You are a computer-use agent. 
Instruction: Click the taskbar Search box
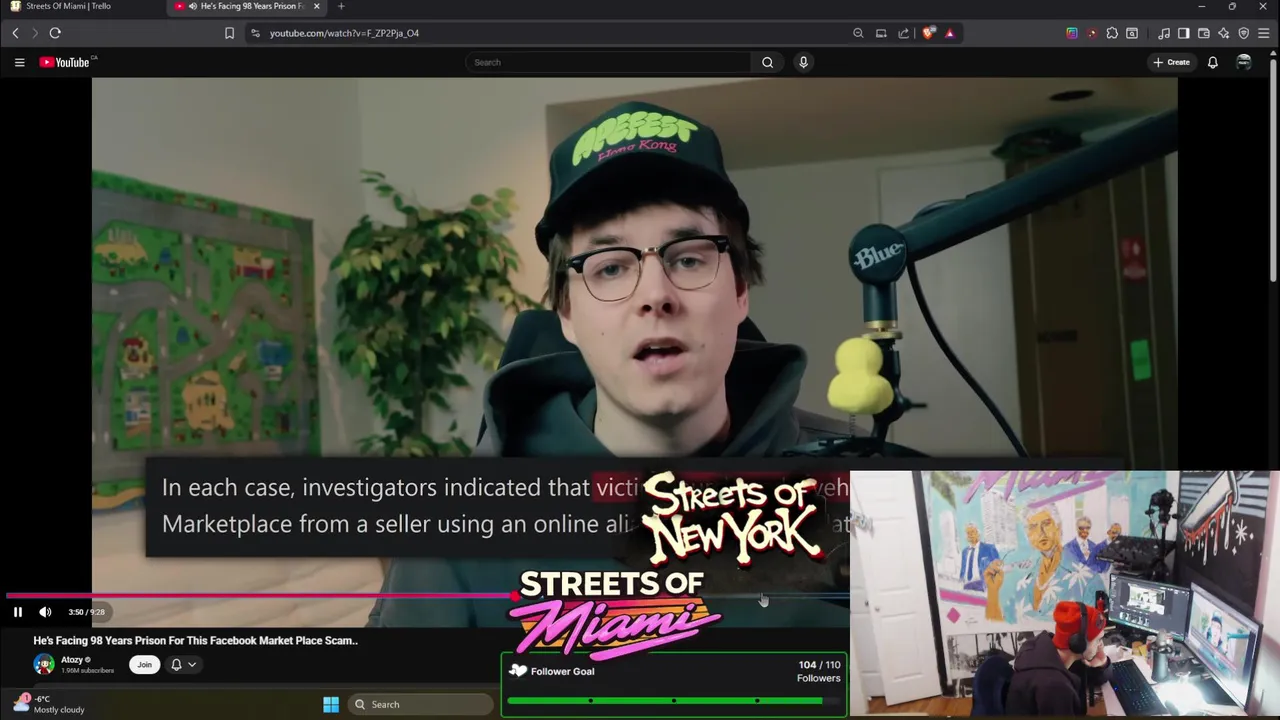(420, 704)
